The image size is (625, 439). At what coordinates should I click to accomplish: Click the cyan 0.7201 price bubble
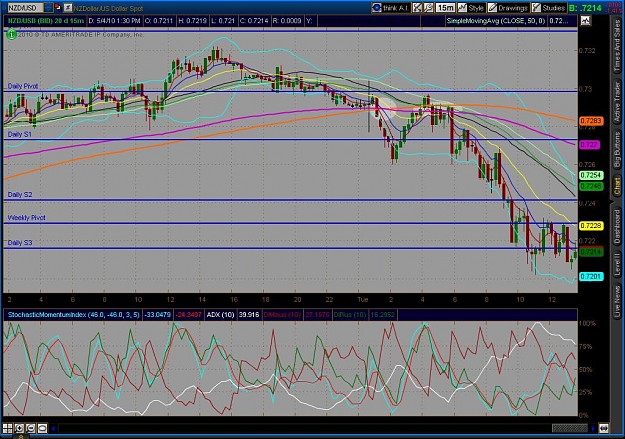(x=591, y=276)
